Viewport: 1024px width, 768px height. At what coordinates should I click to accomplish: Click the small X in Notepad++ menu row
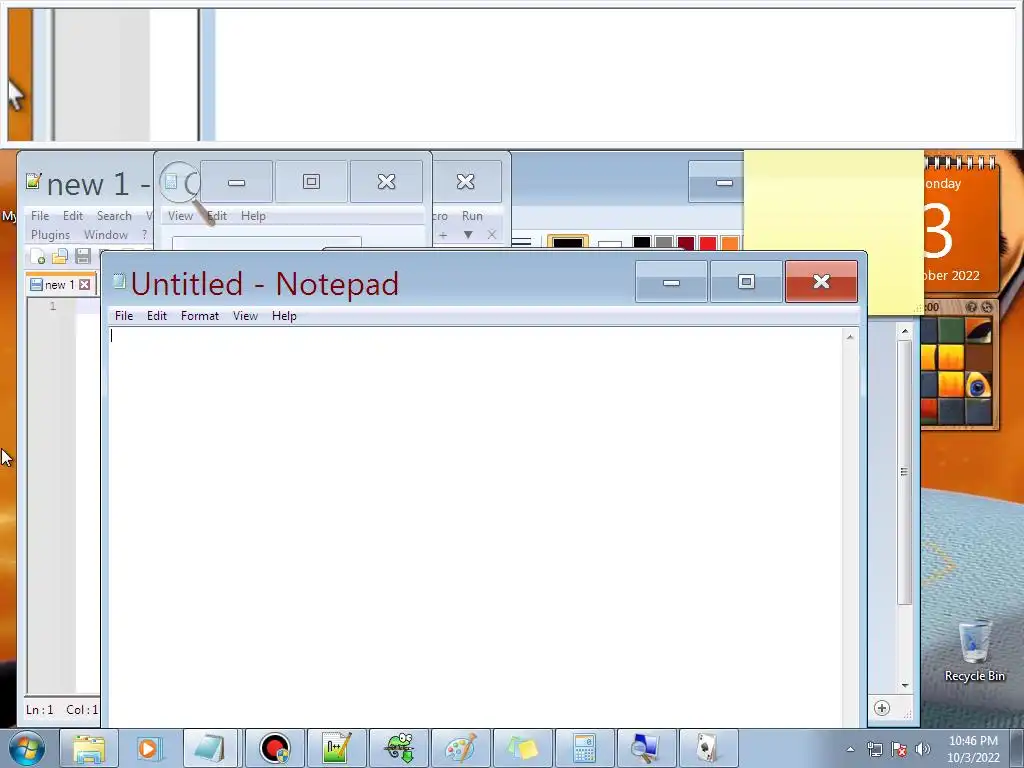(492, 234)
